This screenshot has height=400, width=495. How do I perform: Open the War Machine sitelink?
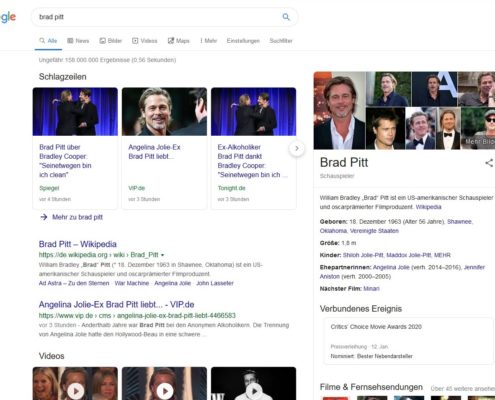click(x=132, y=283)
